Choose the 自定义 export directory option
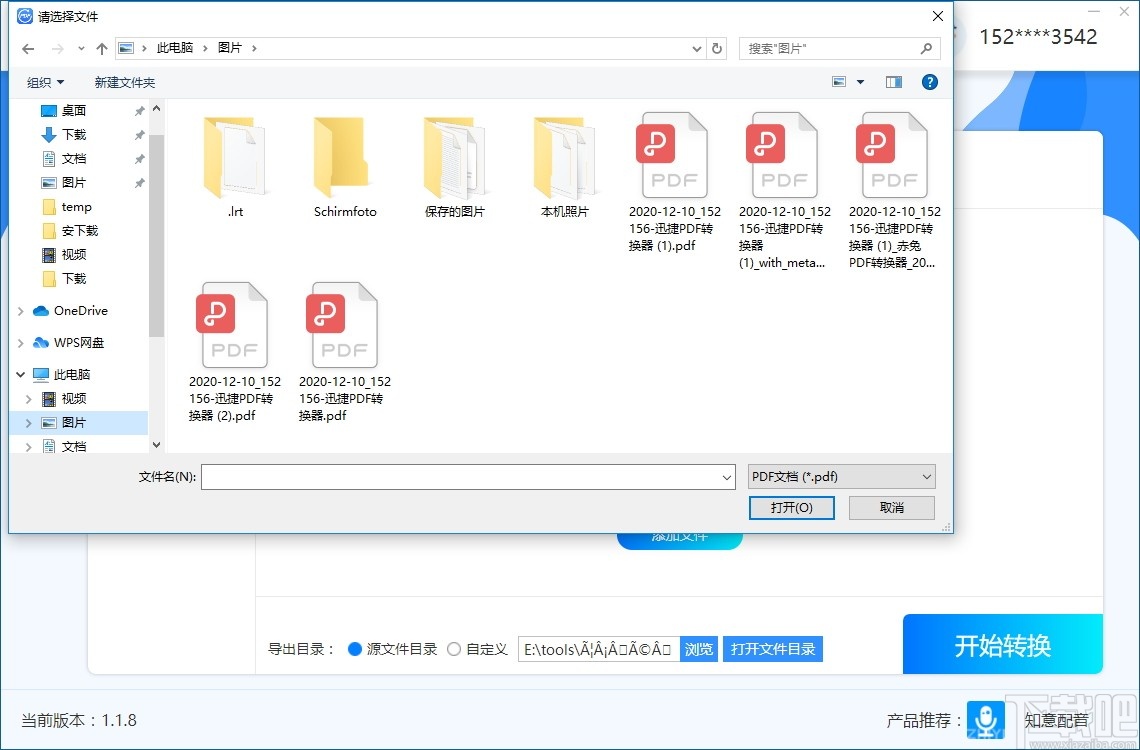Viewport: 1140px width, 750px height. click(453, 649)
